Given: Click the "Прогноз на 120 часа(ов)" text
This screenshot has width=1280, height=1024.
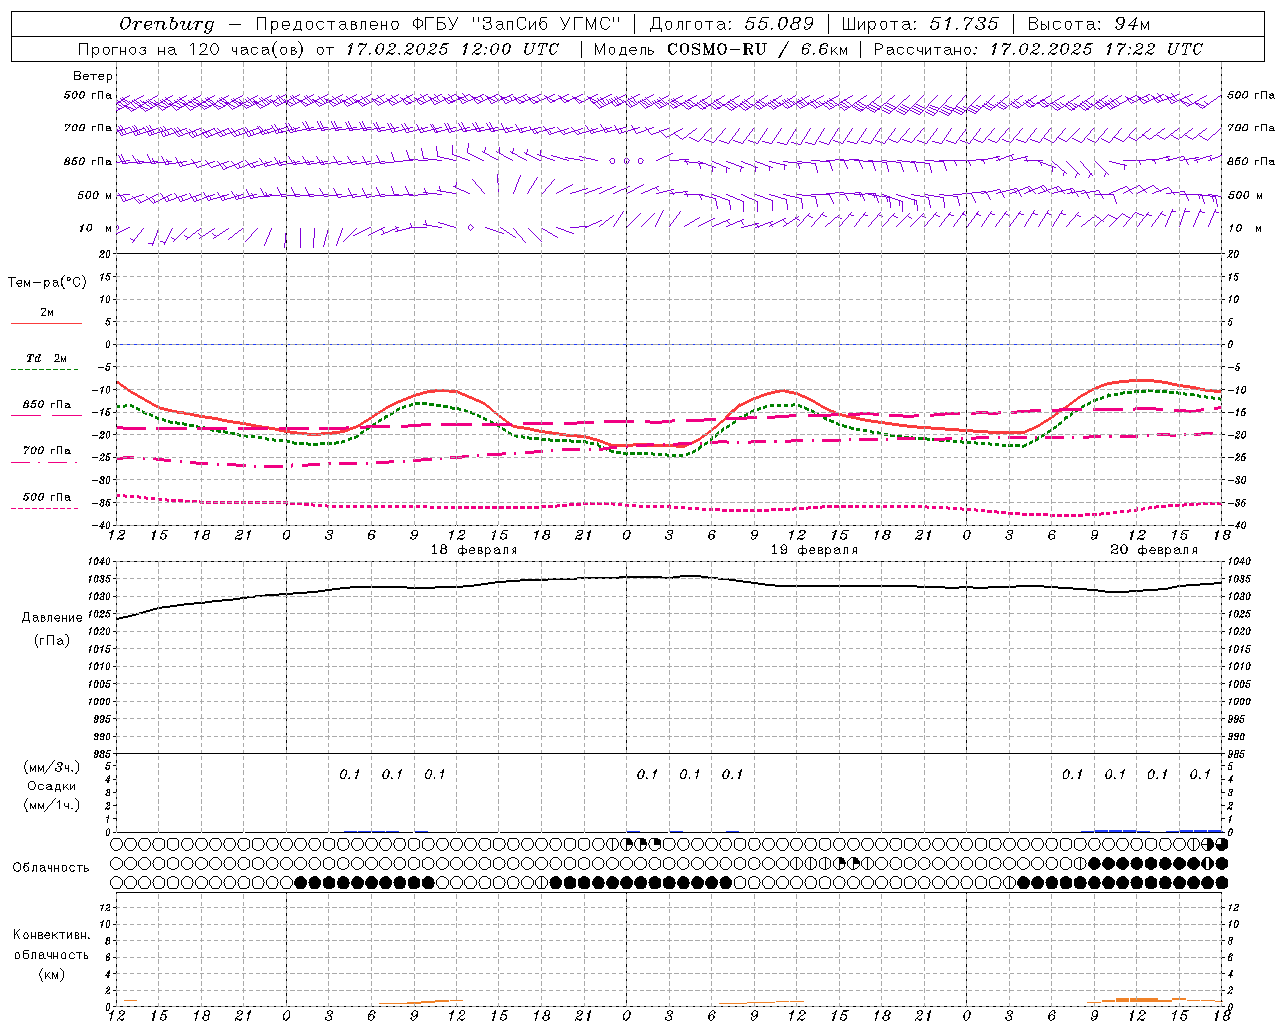Looking at the screenshot, I should pos(192,49).
